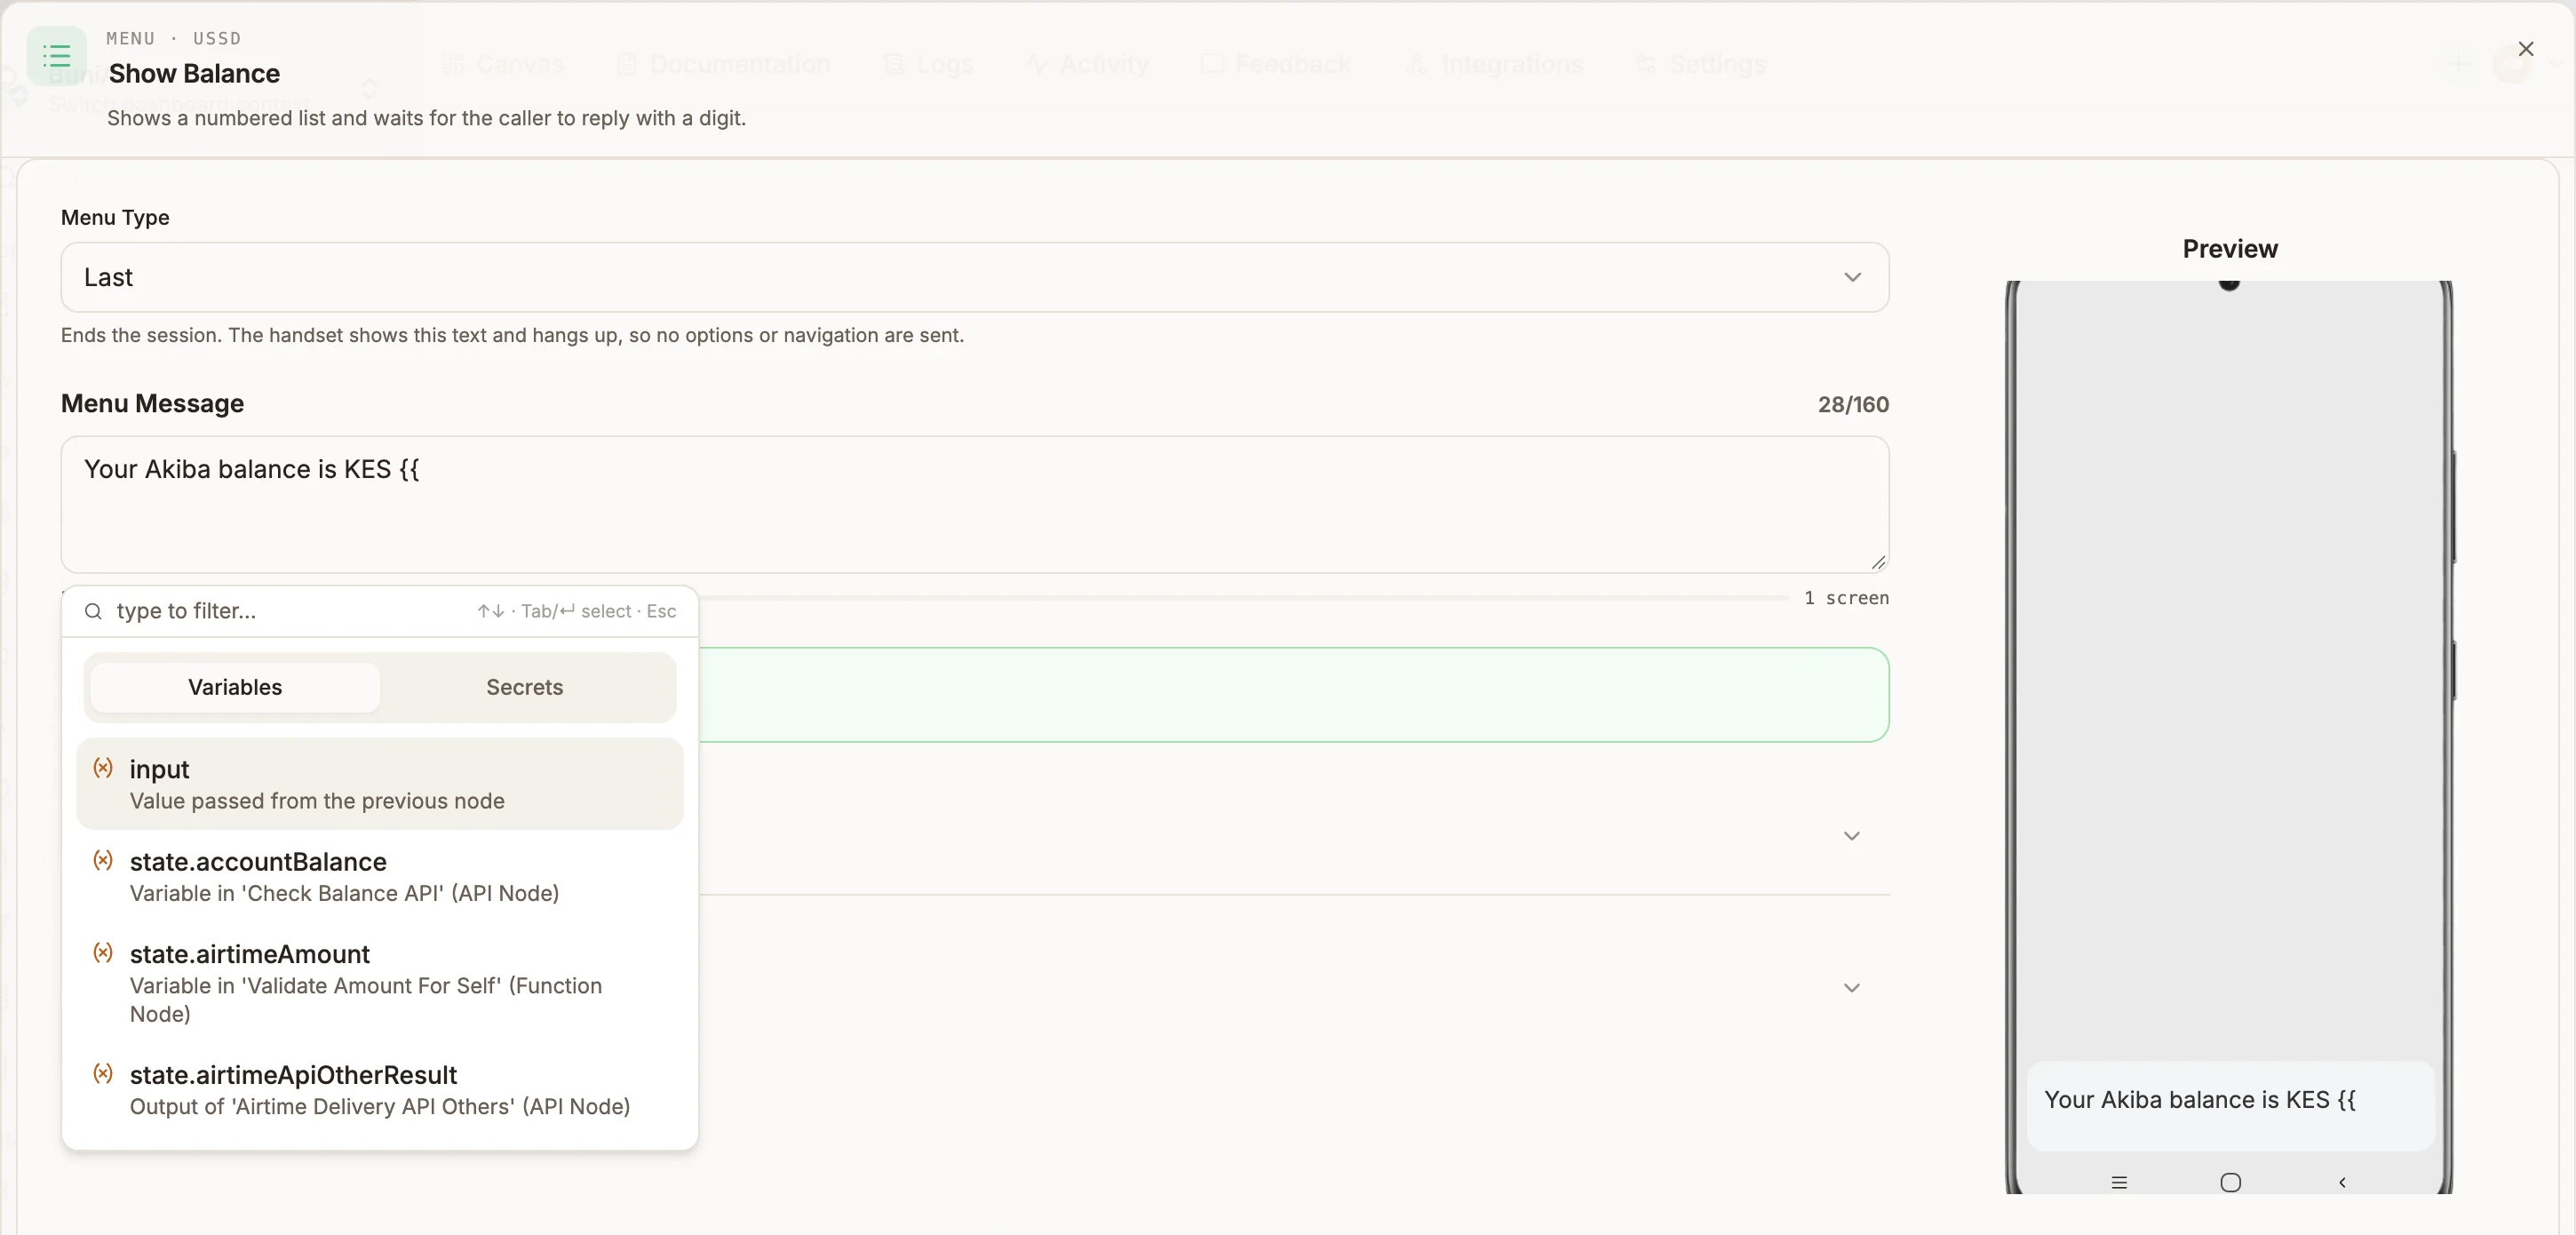2576x1235 pixels.
Task: Click variable icon beside state.accountBalance
Action: point(103,860)
